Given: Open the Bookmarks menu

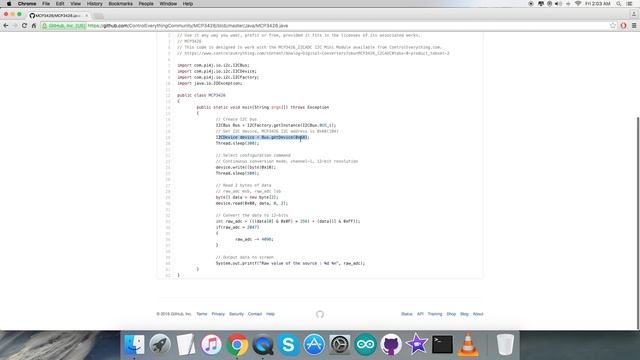Looking at the screenshot, I should [120, 4].
